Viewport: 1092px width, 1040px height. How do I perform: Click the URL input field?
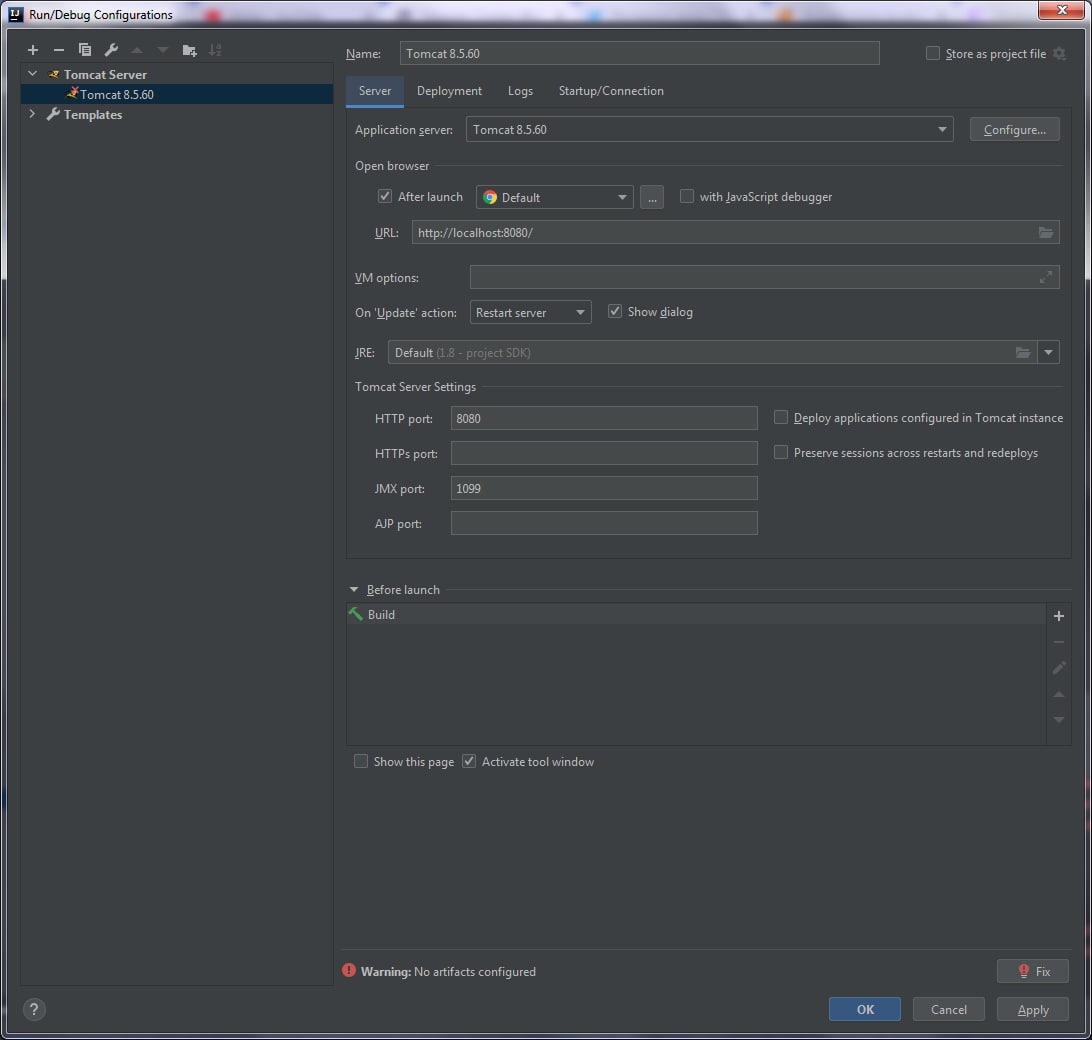click(x=735, y=233)
